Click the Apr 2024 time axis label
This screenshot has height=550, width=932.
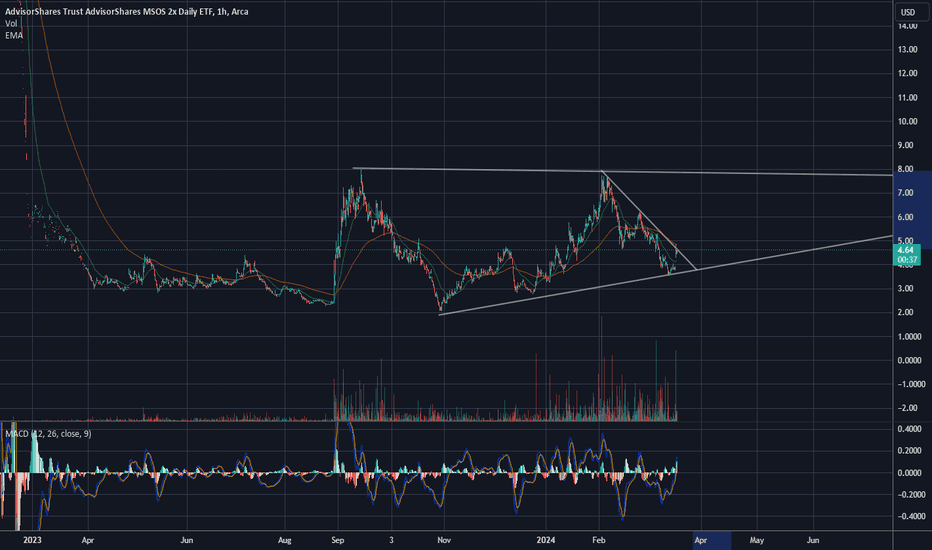[701, 540]
